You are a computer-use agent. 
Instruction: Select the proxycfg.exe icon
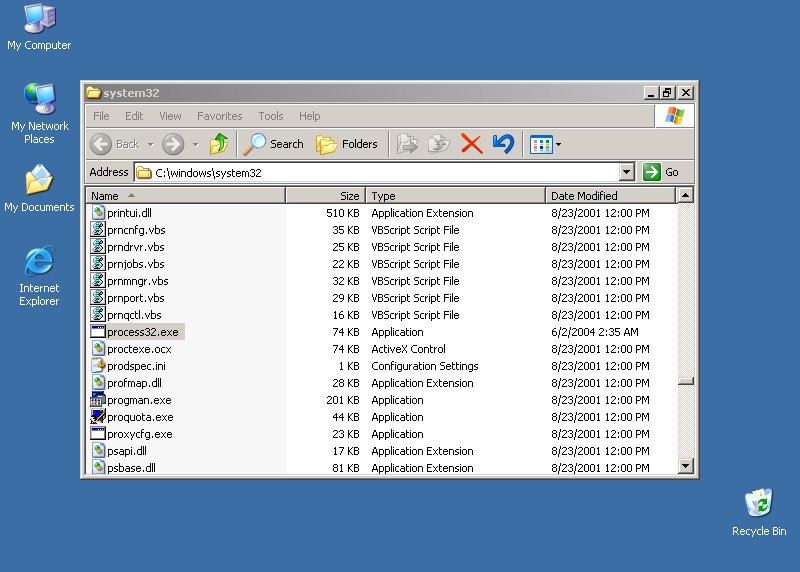pos(98,433)
